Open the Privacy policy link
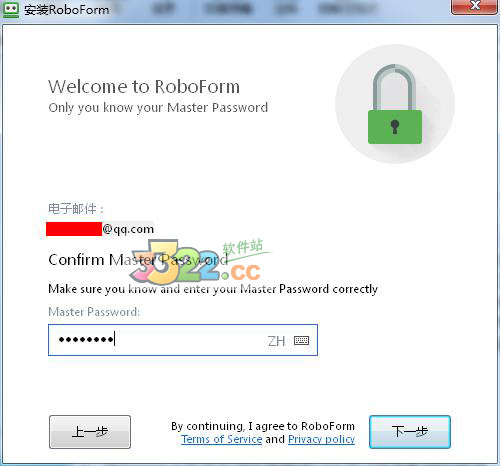500x466 pixels. click(x=321, y=439)
